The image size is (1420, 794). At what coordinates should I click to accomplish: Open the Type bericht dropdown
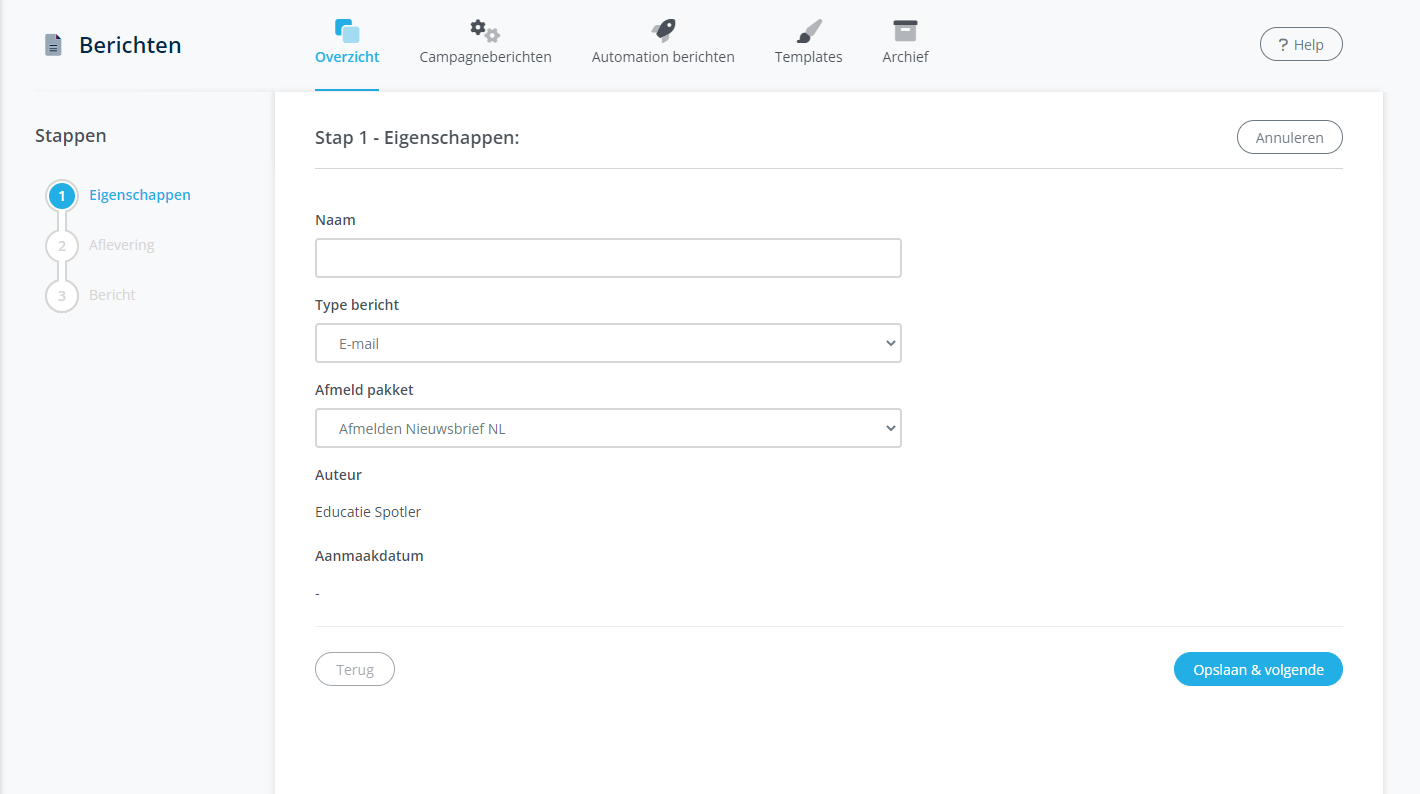click(608, 343)
